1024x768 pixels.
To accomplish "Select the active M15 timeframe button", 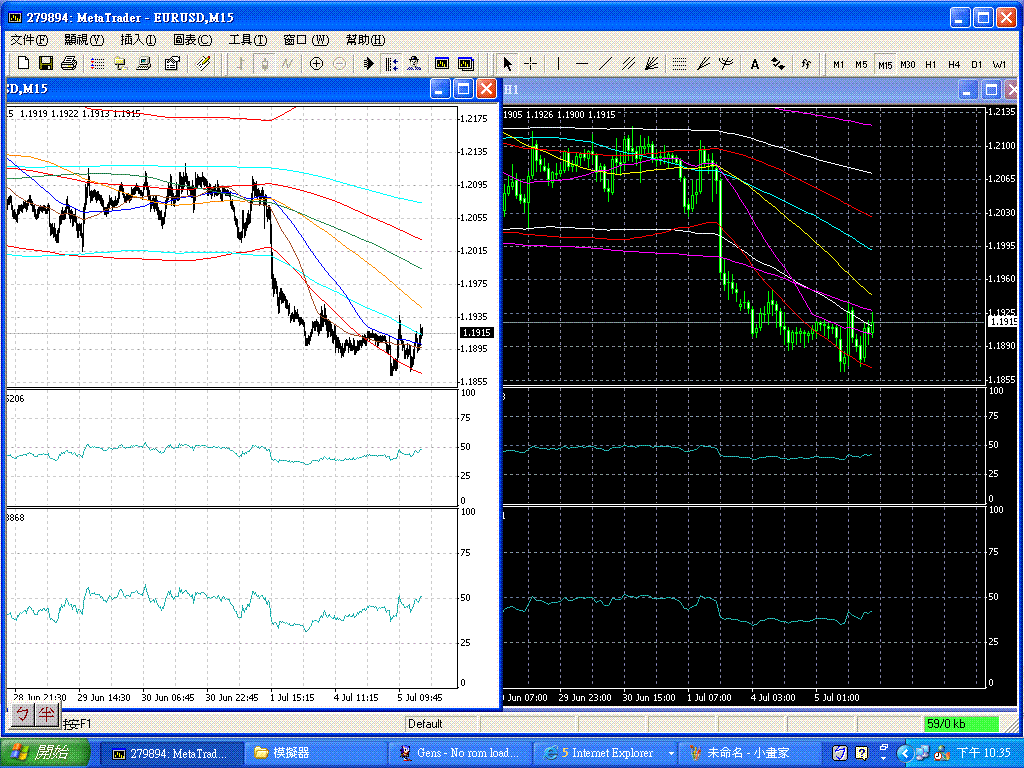I will [x=885, y=65].
